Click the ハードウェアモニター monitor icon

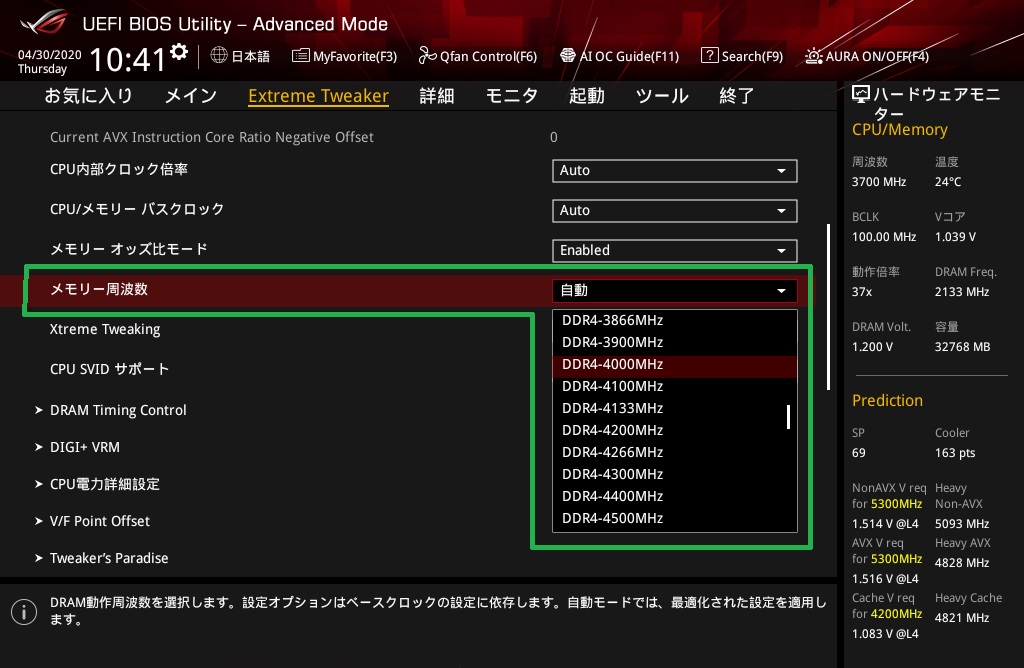(861, 95)
